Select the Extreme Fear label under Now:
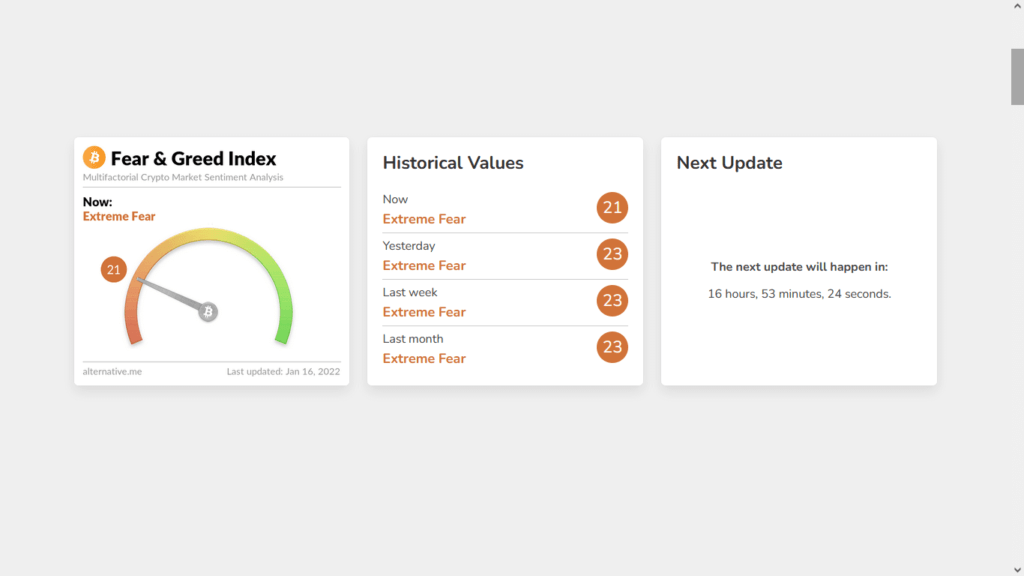Viewport: 1024px width, 576px height. [119, 217]
